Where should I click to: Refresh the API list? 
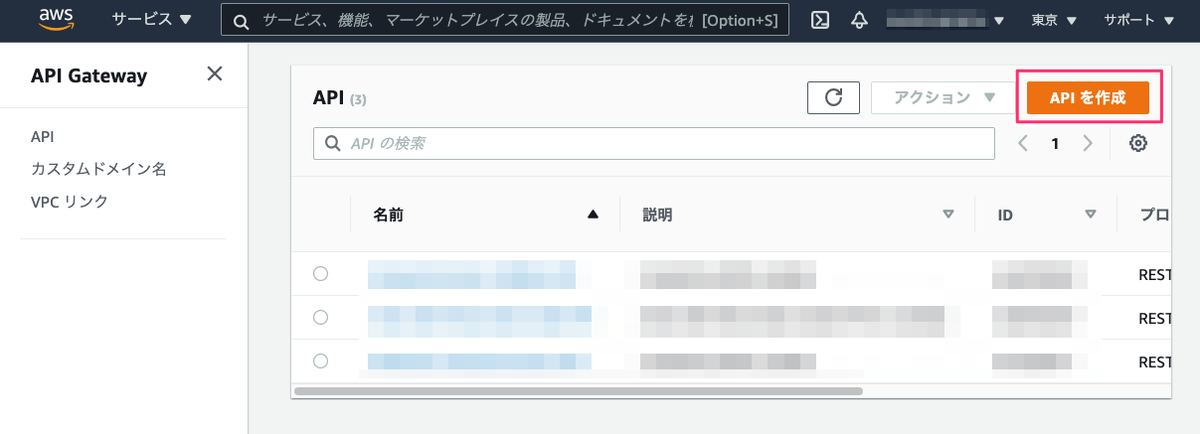(833, 97)
